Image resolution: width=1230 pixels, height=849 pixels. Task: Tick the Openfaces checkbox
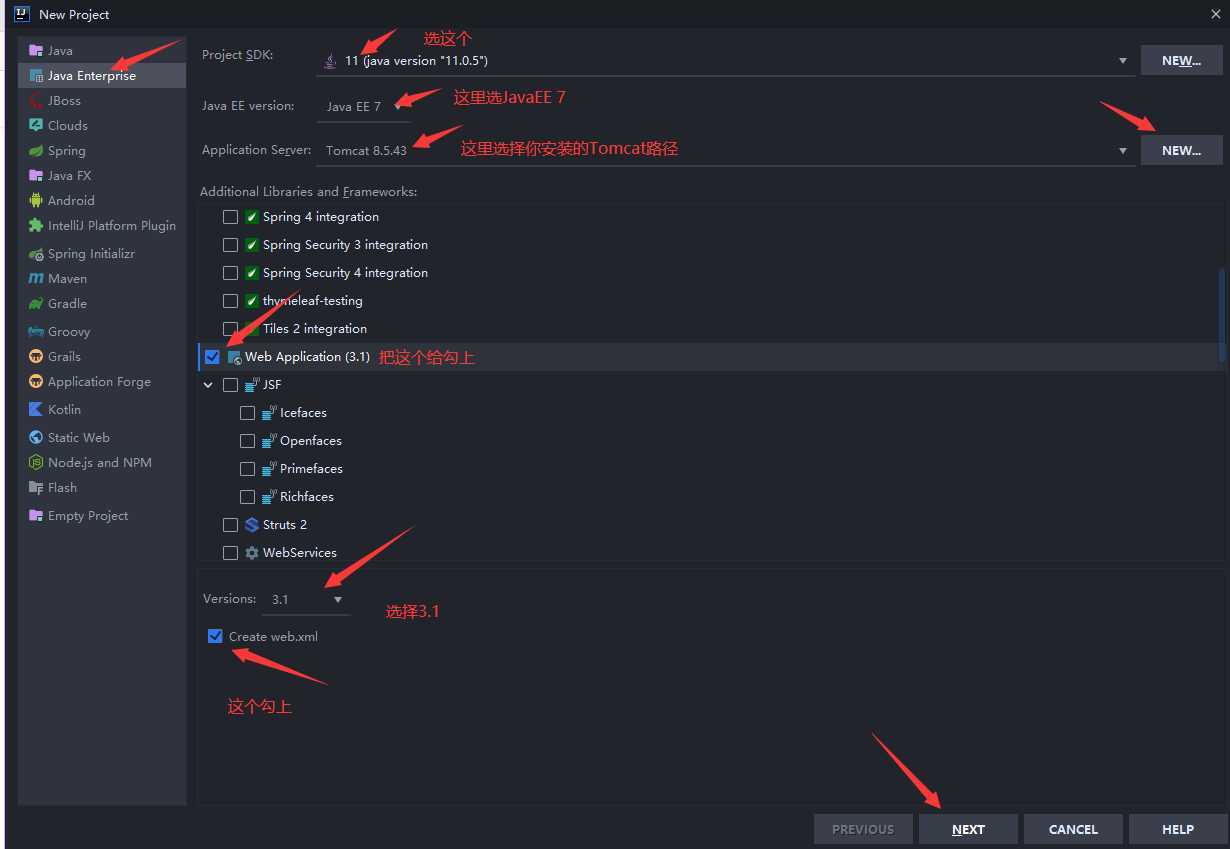pos(247,441)
